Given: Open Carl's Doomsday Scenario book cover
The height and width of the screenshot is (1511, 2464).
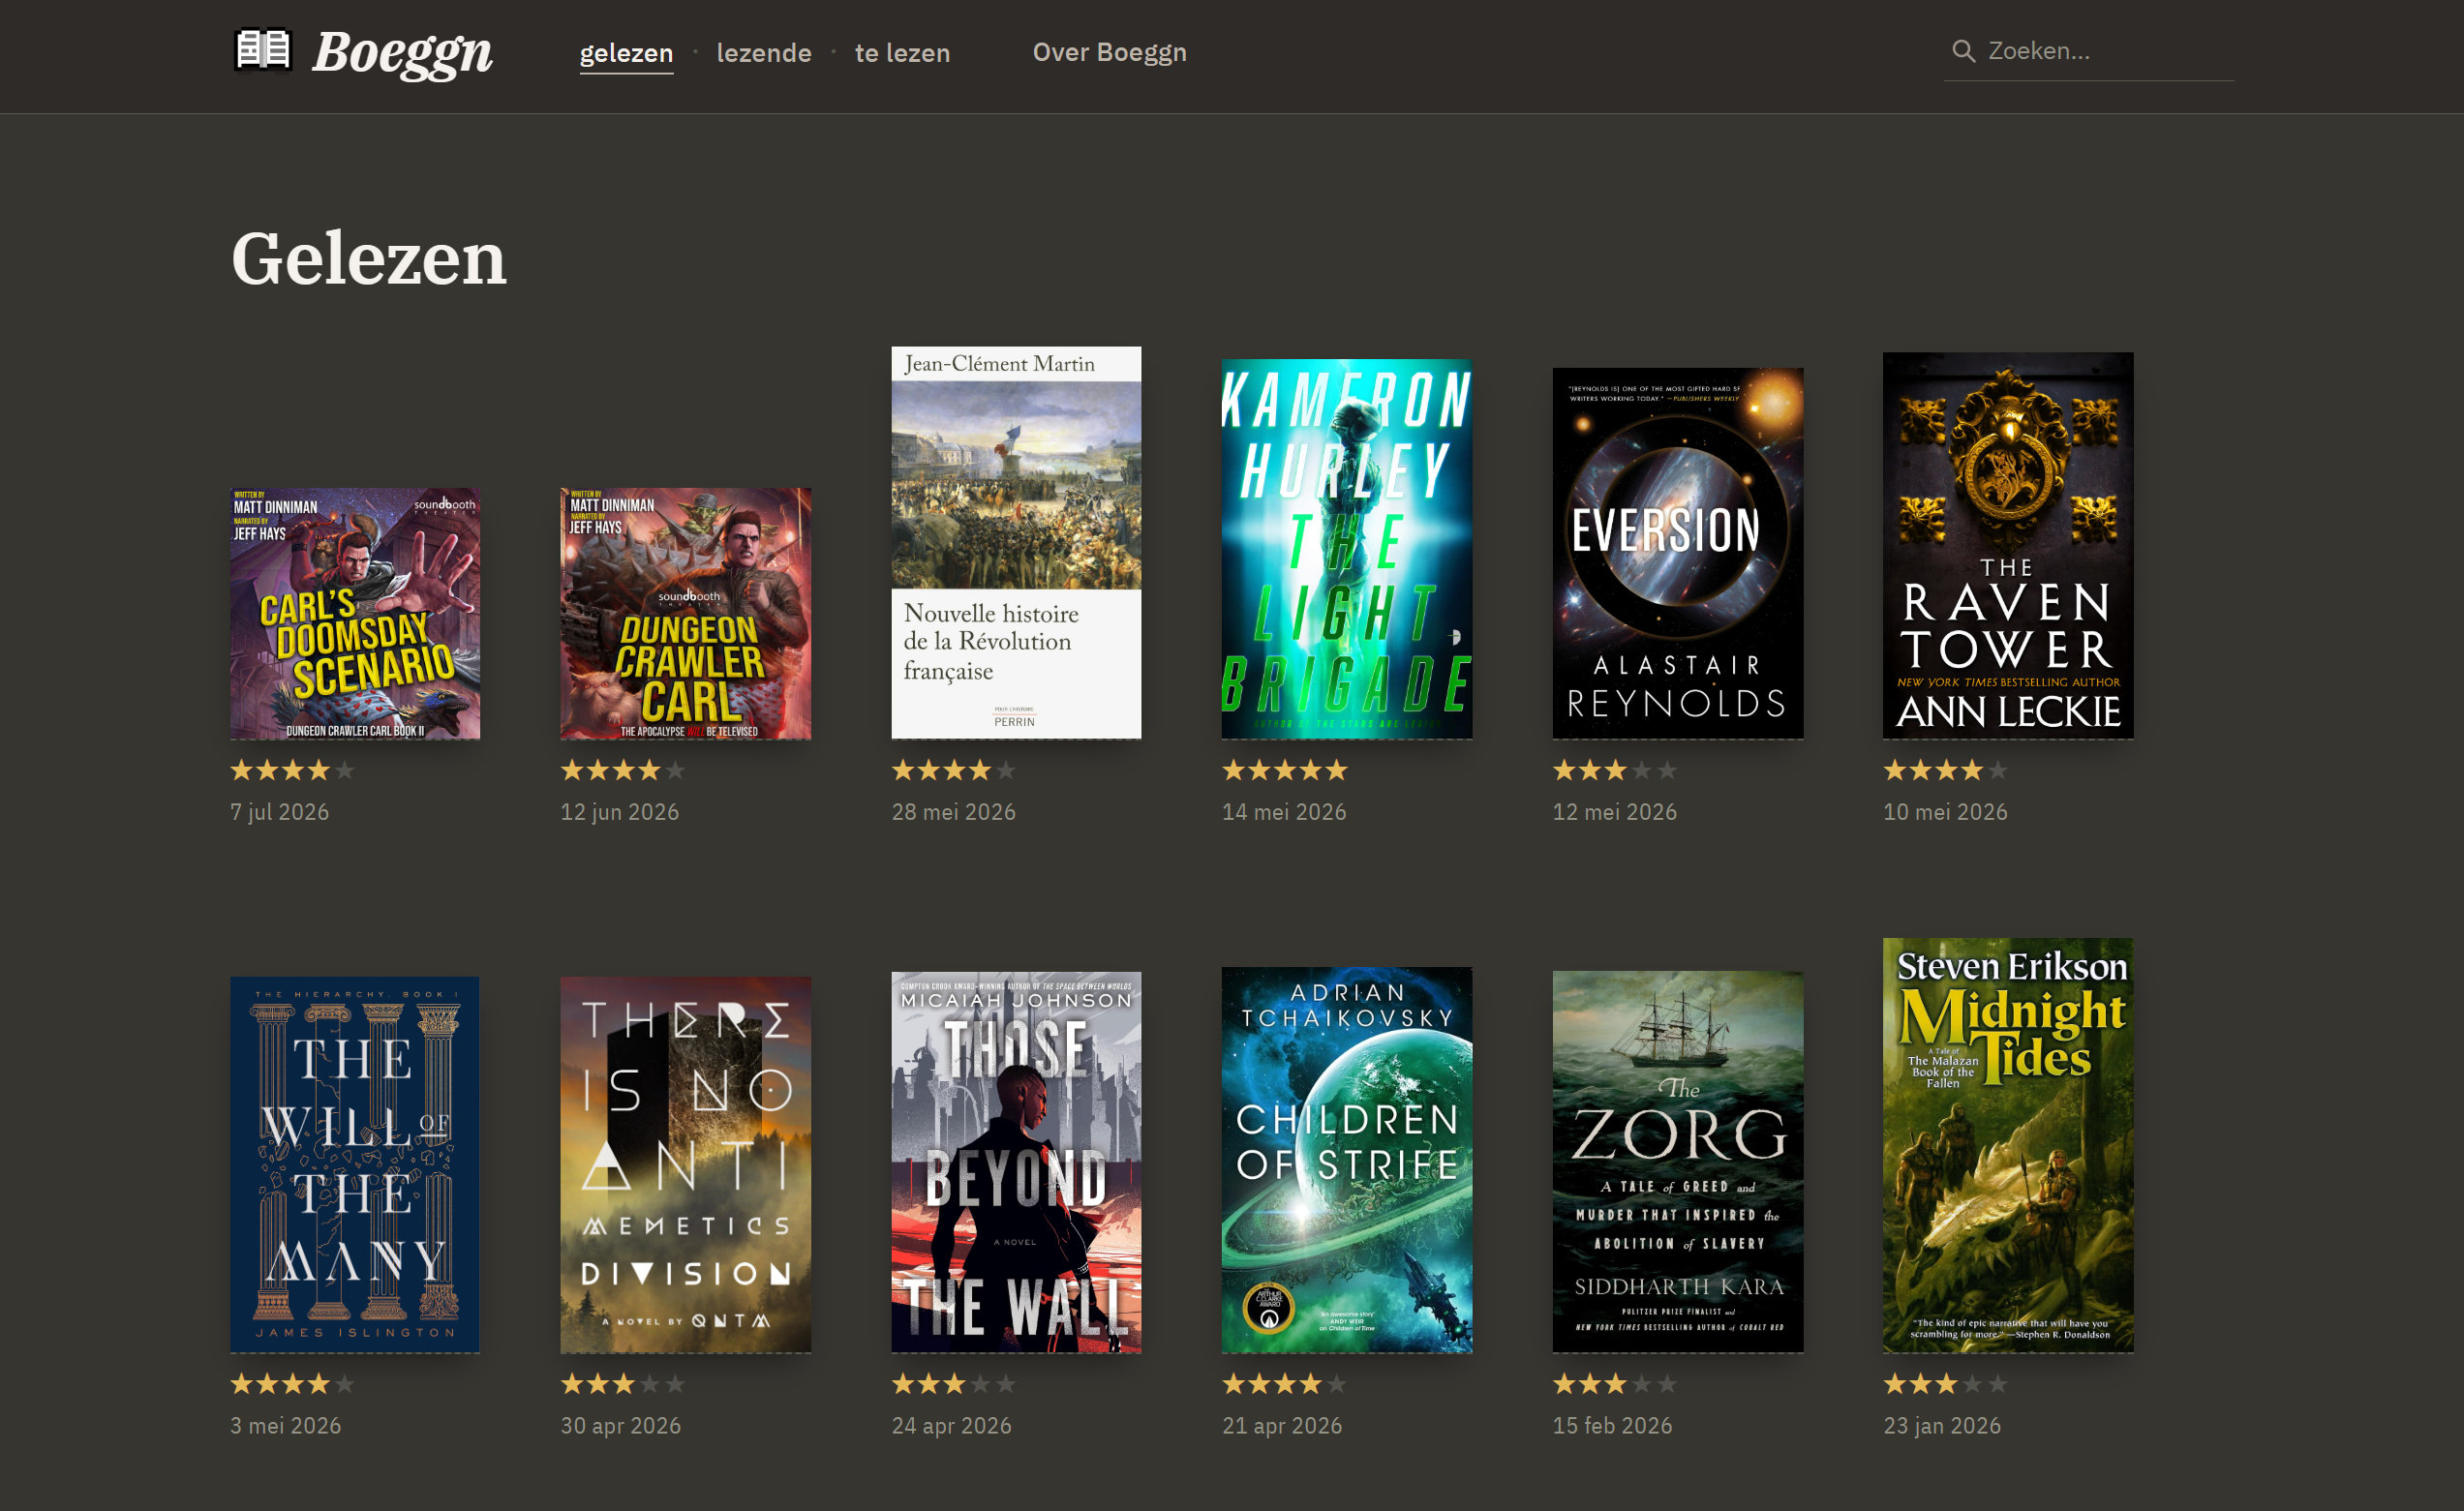Looking at the screenshot, I should (x=355, y=614).
